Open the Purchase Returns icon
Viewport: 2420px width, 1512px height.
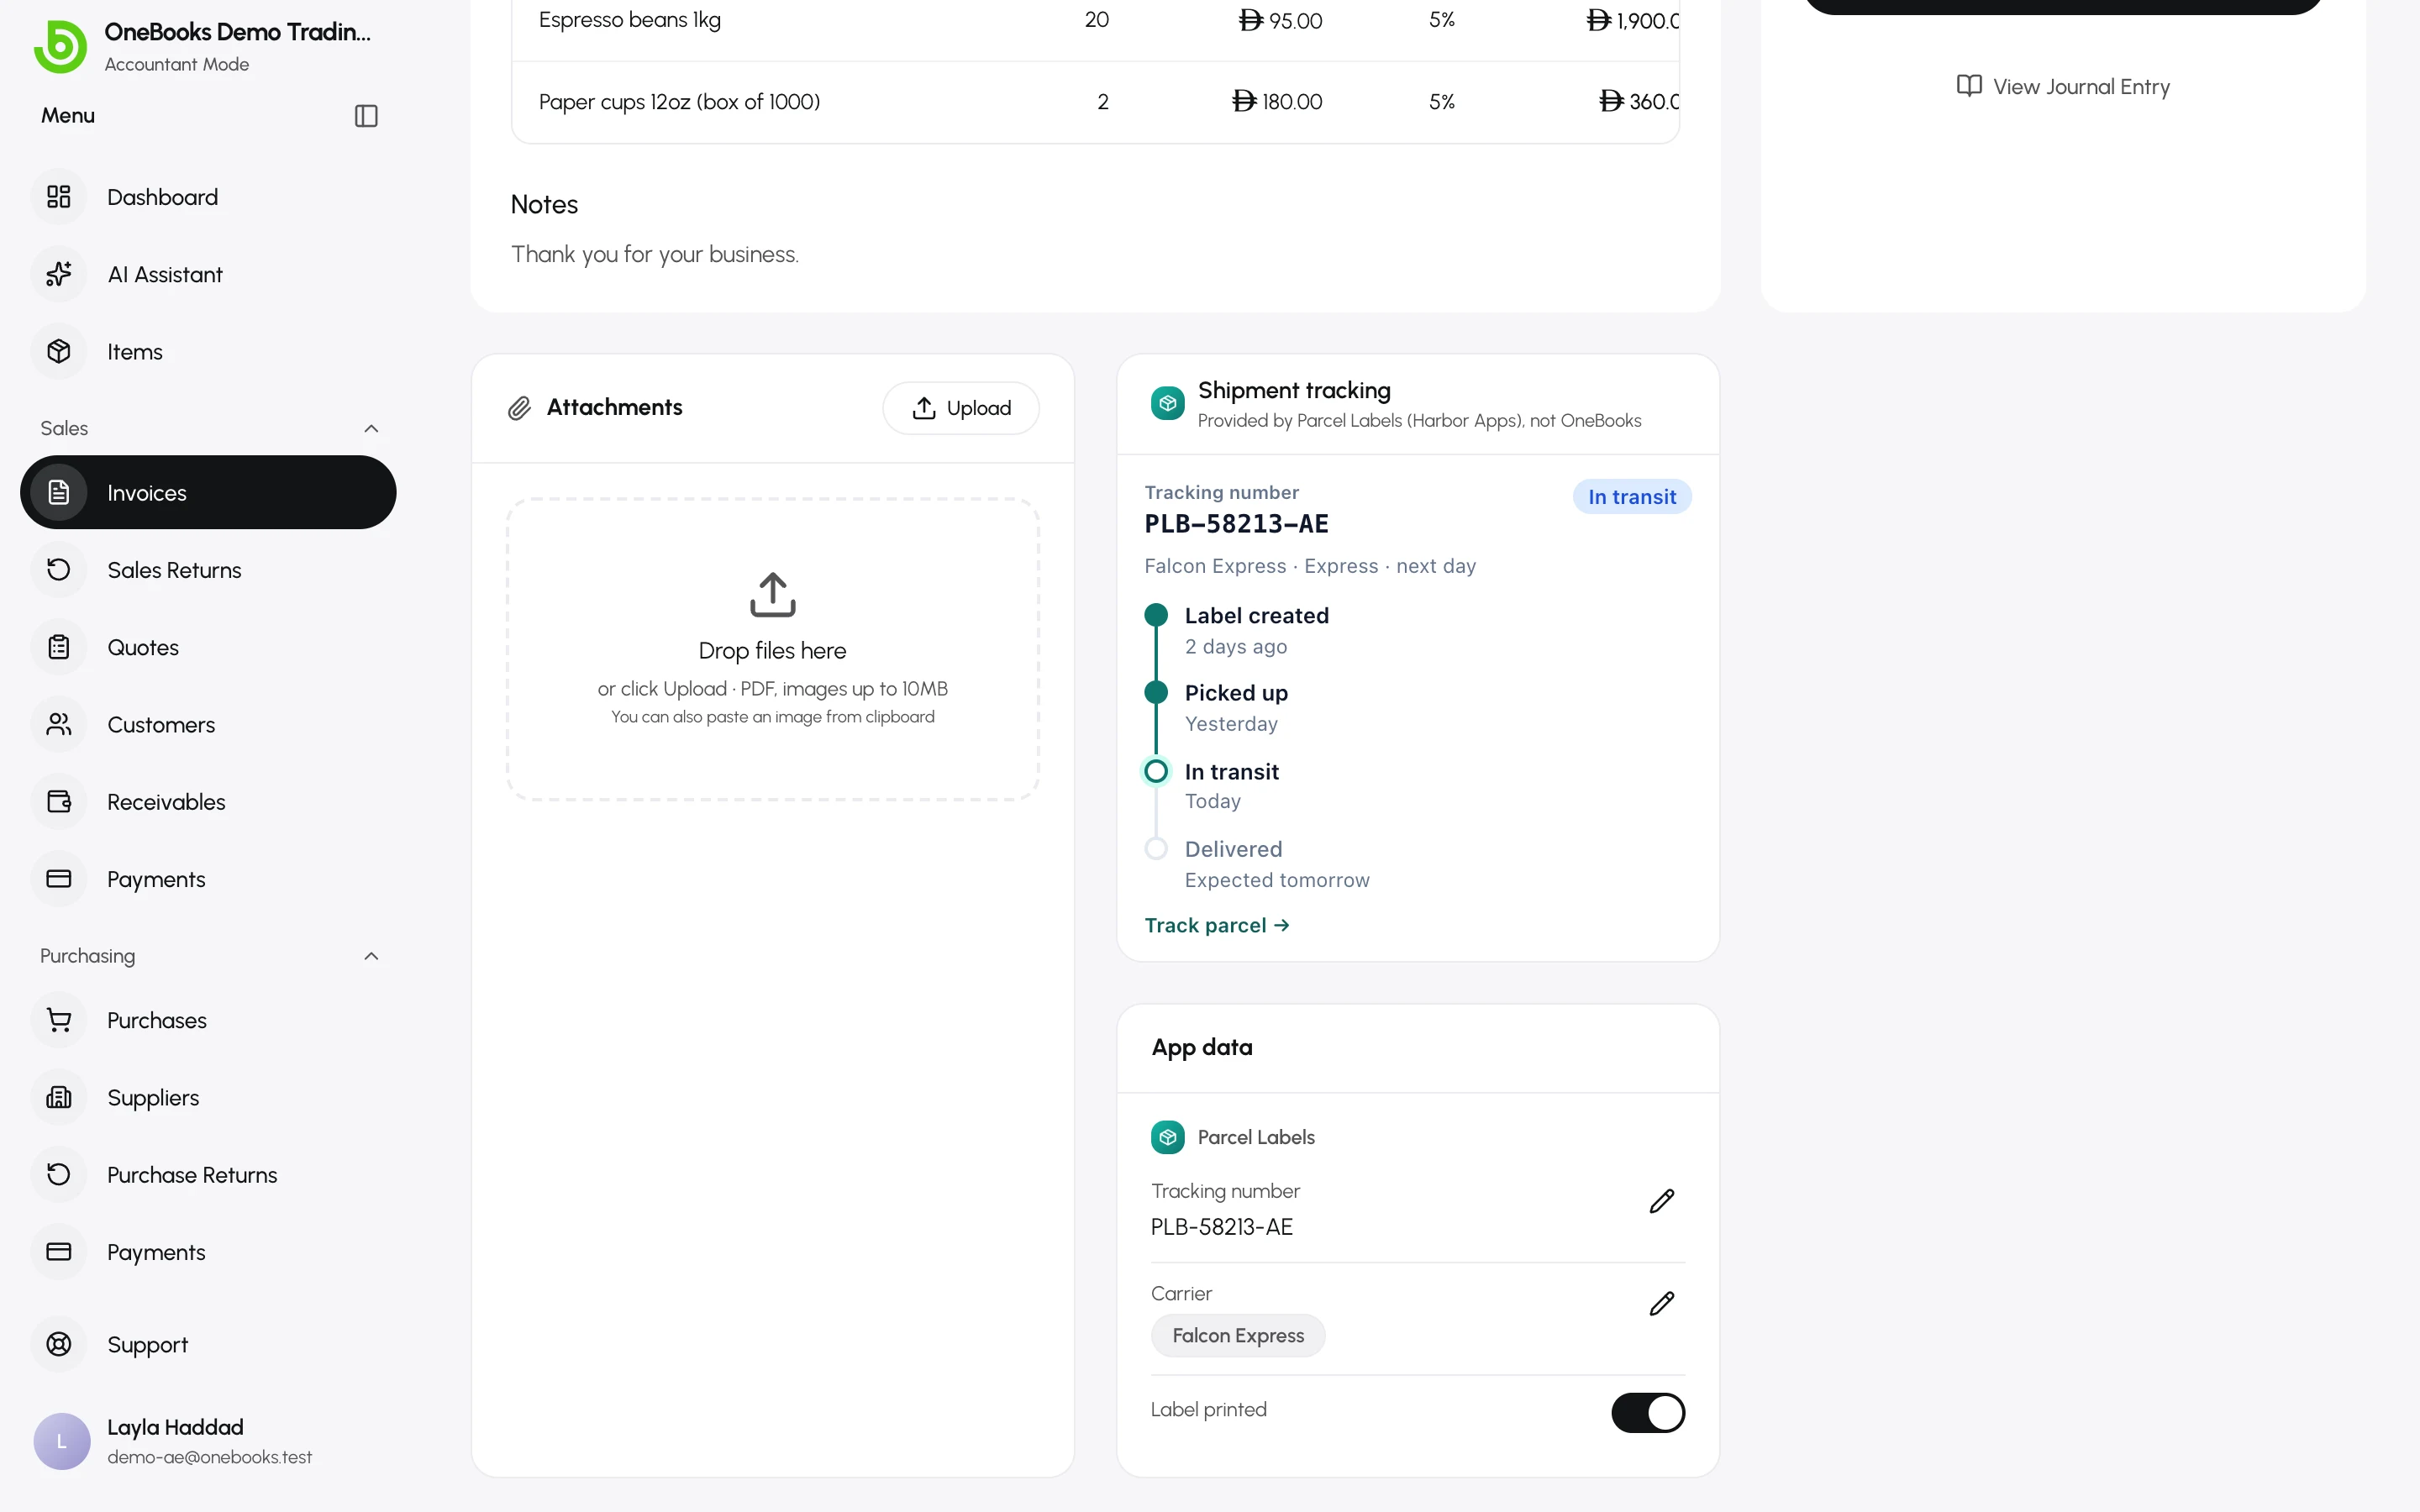[59, 1174]
